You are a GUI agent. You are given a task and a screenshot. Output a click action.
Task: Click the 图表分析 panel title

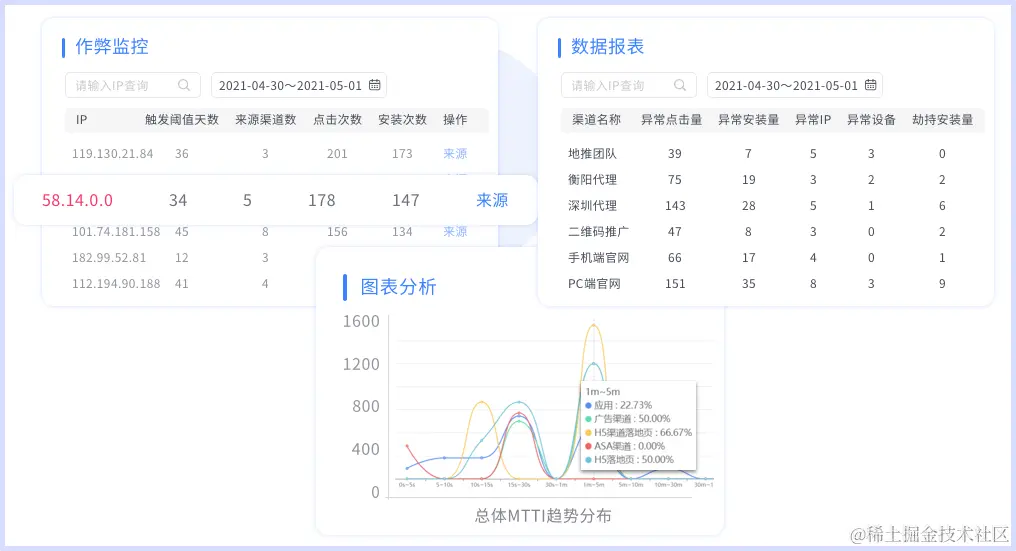point(398,287)
